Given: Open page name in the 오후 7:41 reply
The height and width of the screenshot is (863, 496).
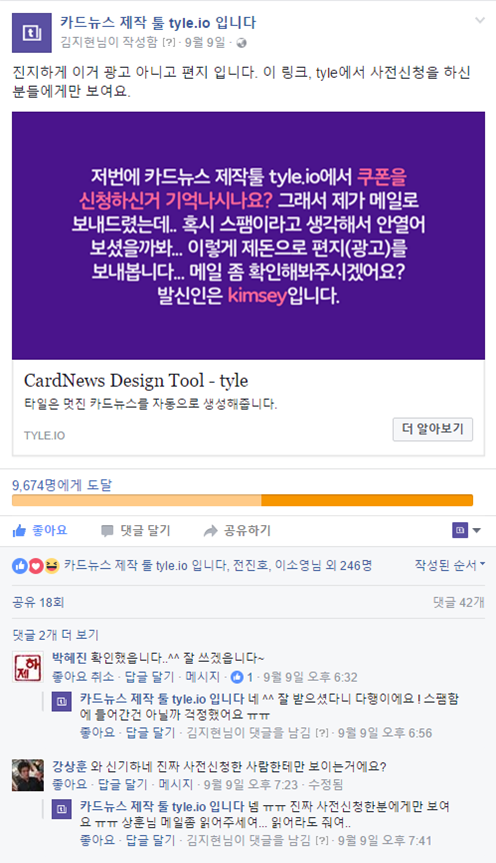Looking at the screenshot, I should pyautogui.click(x=162, y=806).
